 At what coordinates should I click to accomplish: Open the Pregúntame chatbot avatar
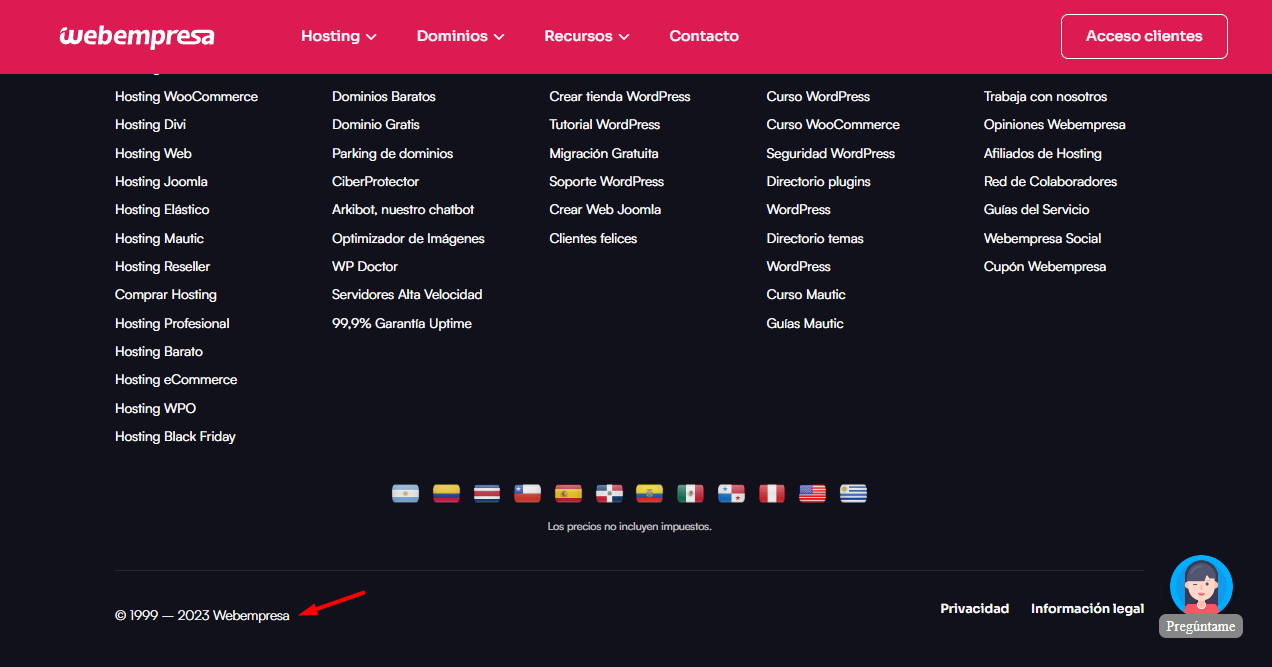pos(1201,586)
